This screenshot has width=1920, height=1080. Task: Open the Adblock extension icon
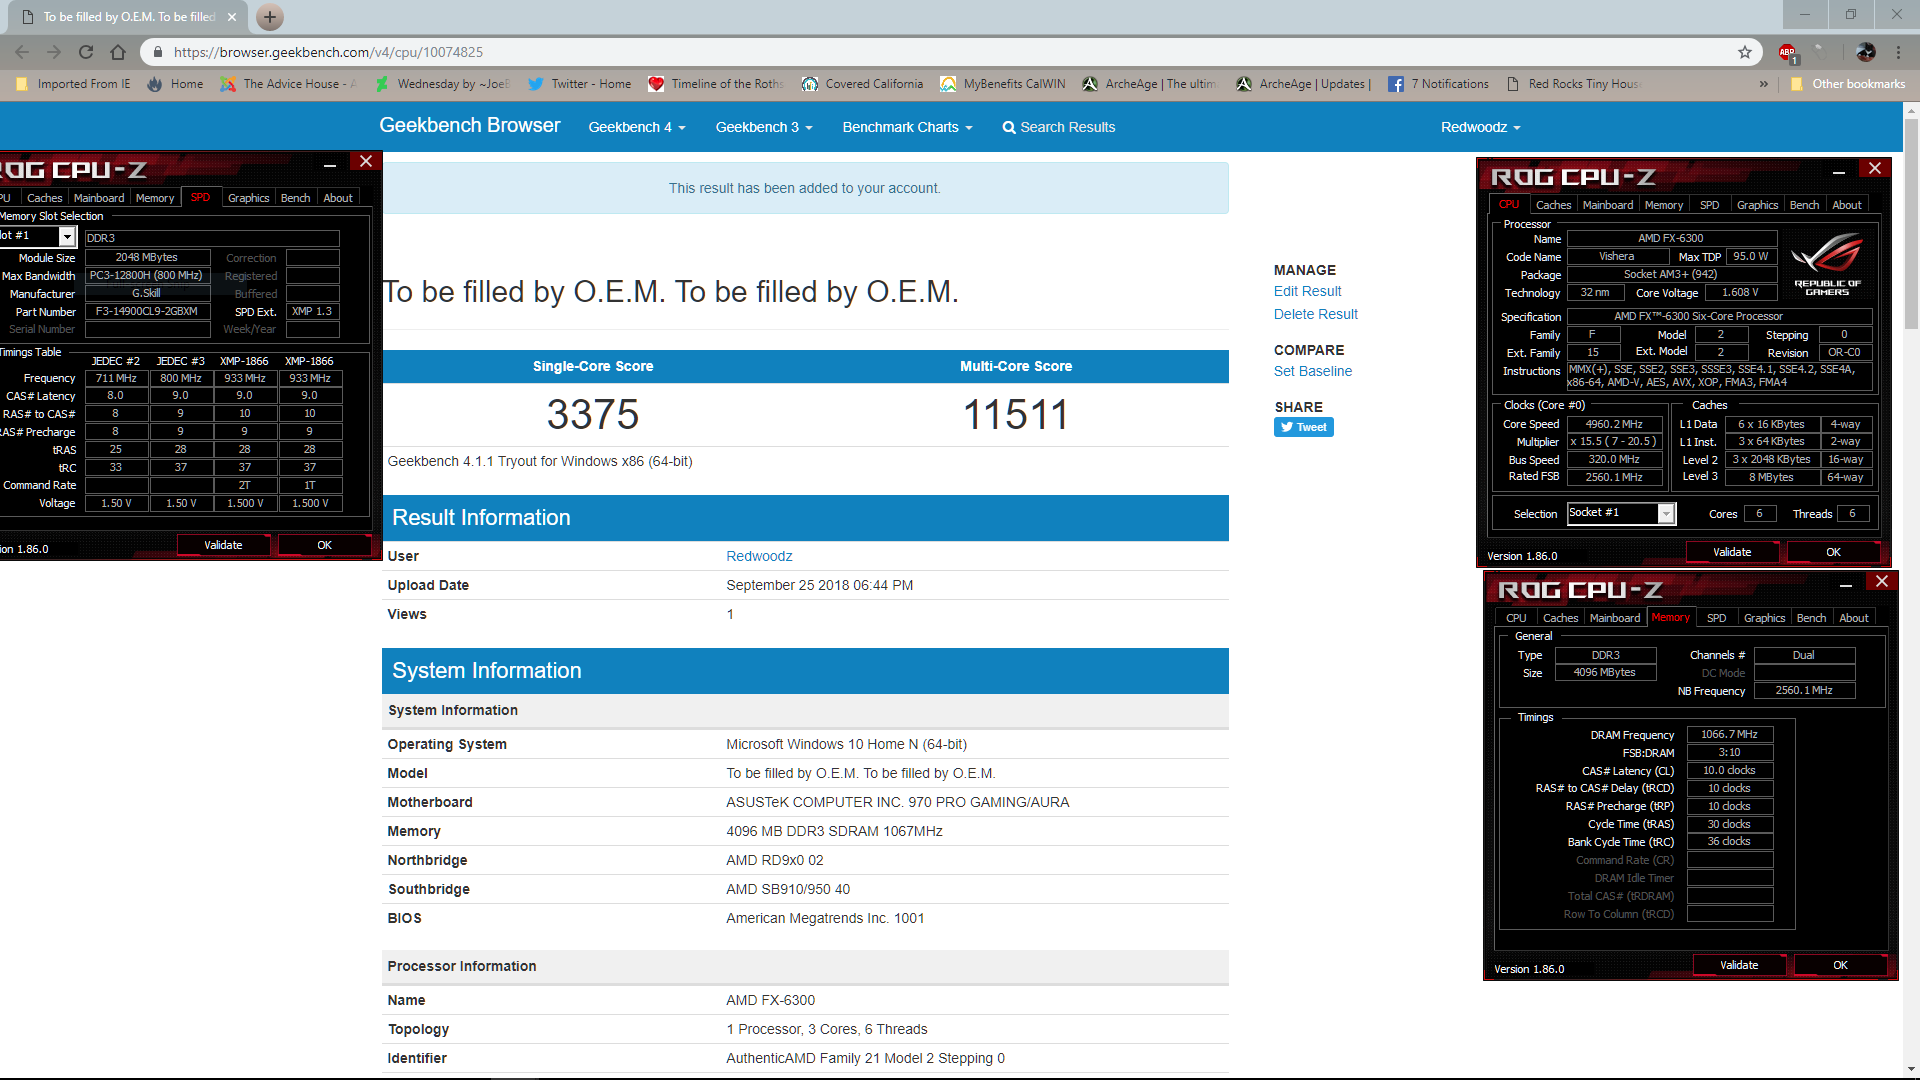point(1788,52)
